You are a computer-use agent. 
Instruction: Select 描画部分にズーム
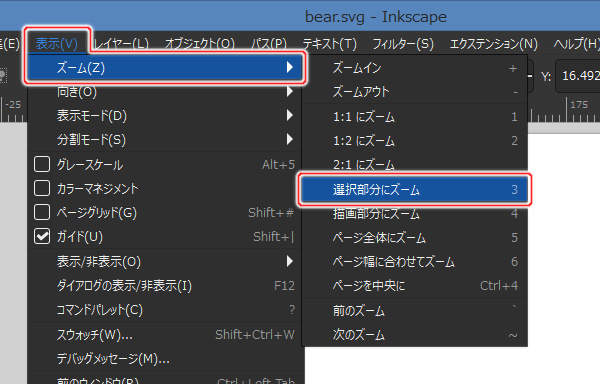click(x=415, y=214)
